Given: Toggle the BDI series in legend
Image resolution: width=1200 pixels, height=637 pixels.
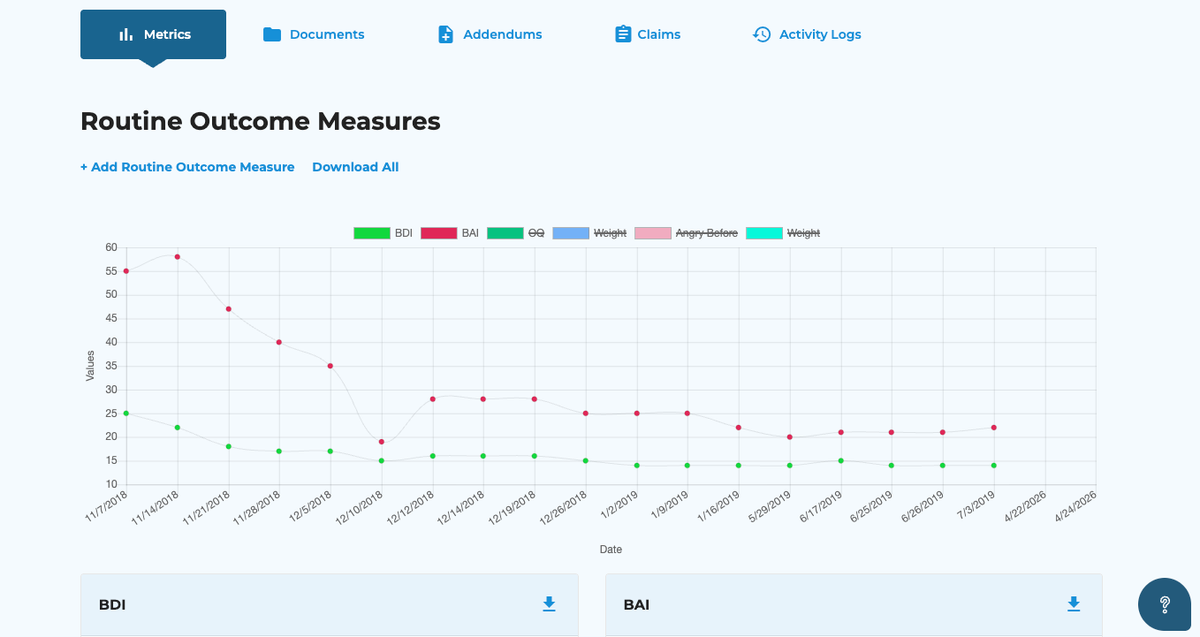Looking at the screenshot, I should point(383,233).
